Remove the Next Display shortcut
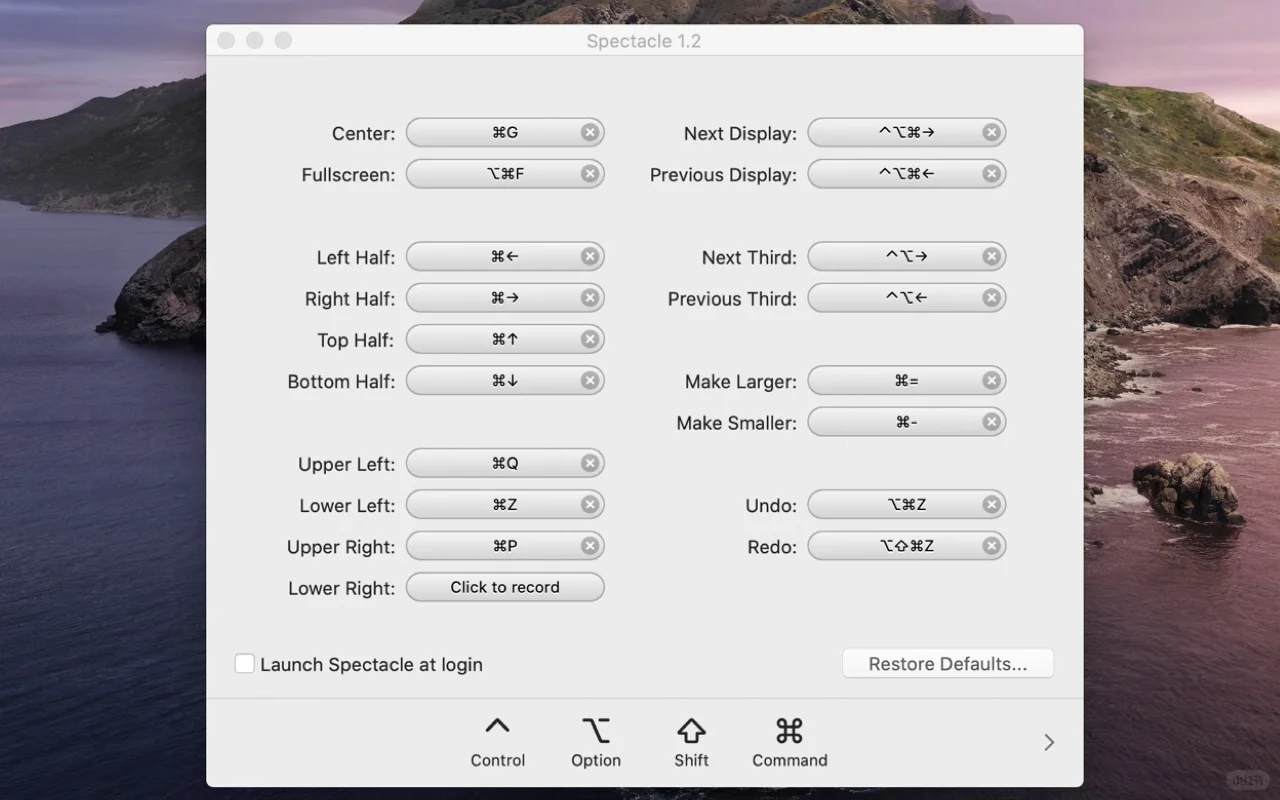Screen dimensions: 1280x800 click(x=991, y=132)
